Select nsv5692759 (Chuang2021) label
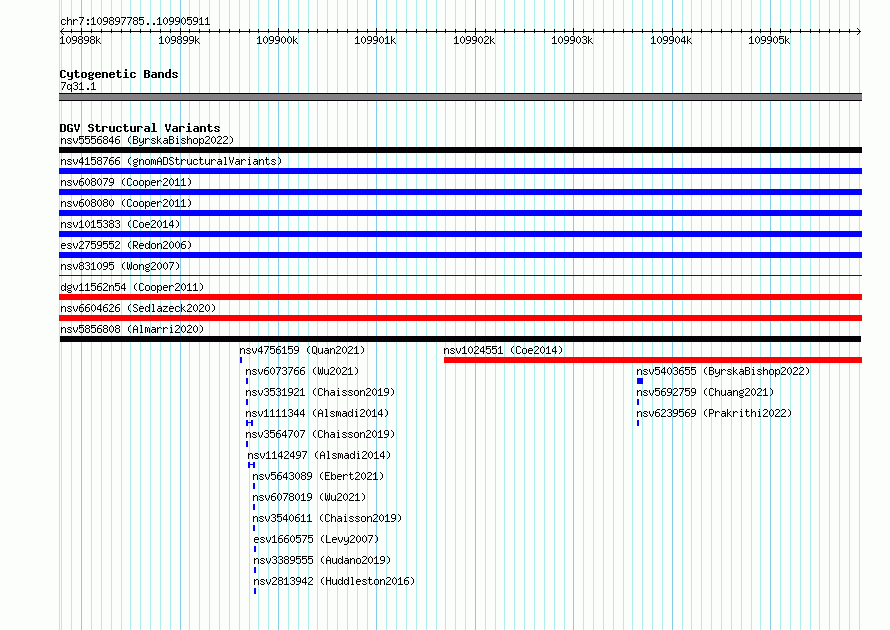The image size is (890, 630). (705, 392)
